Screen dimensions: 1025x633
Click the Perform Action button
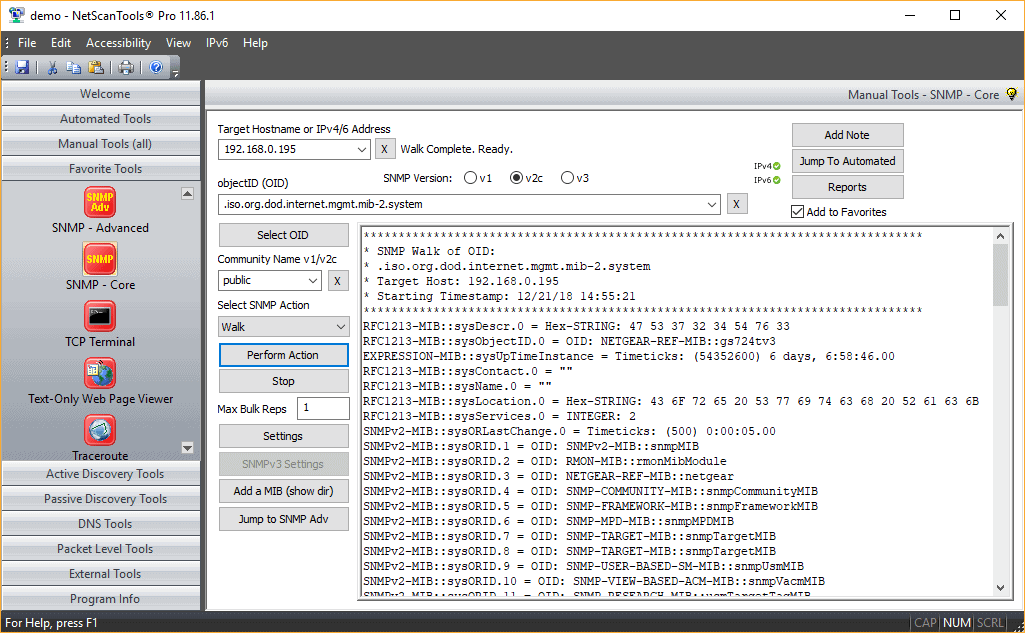283,354
